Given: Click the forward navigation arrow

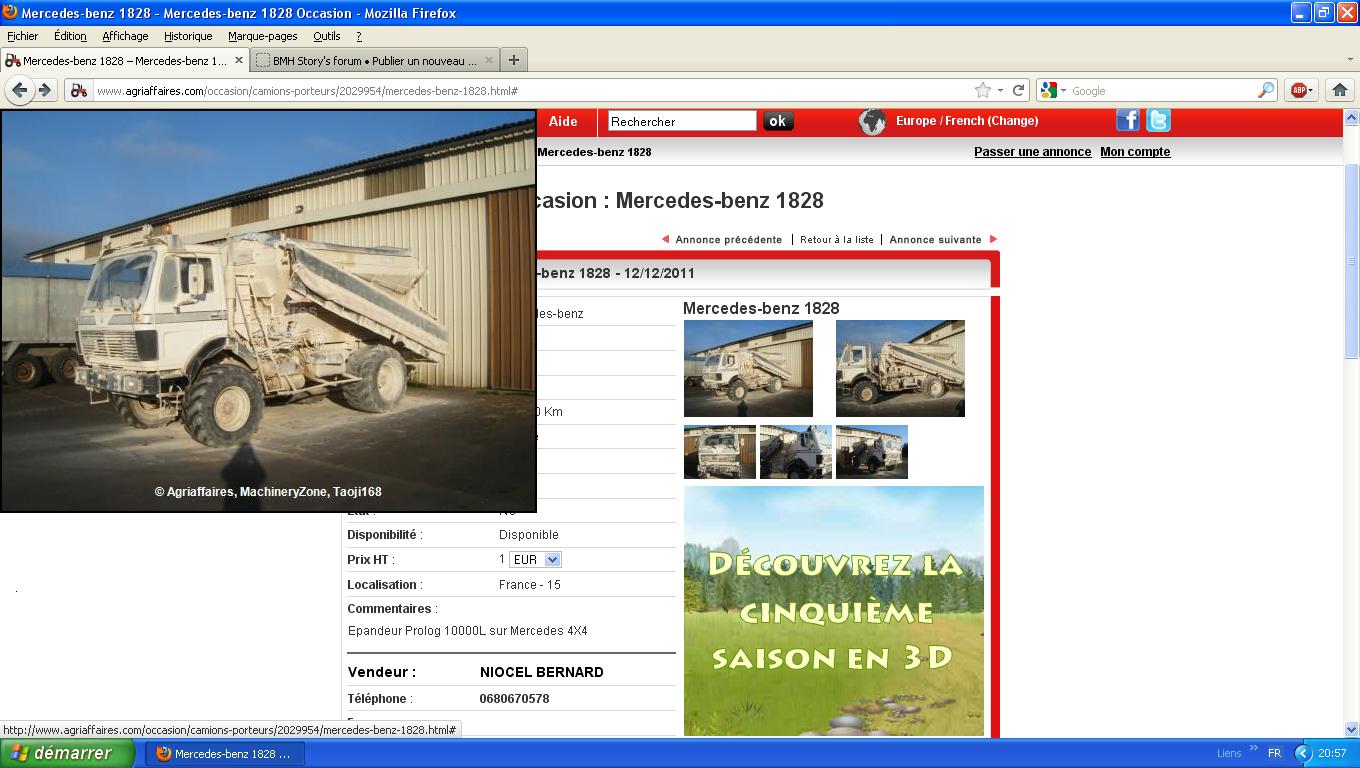Looking at the screenshot, I should click(x=45, y=90).
